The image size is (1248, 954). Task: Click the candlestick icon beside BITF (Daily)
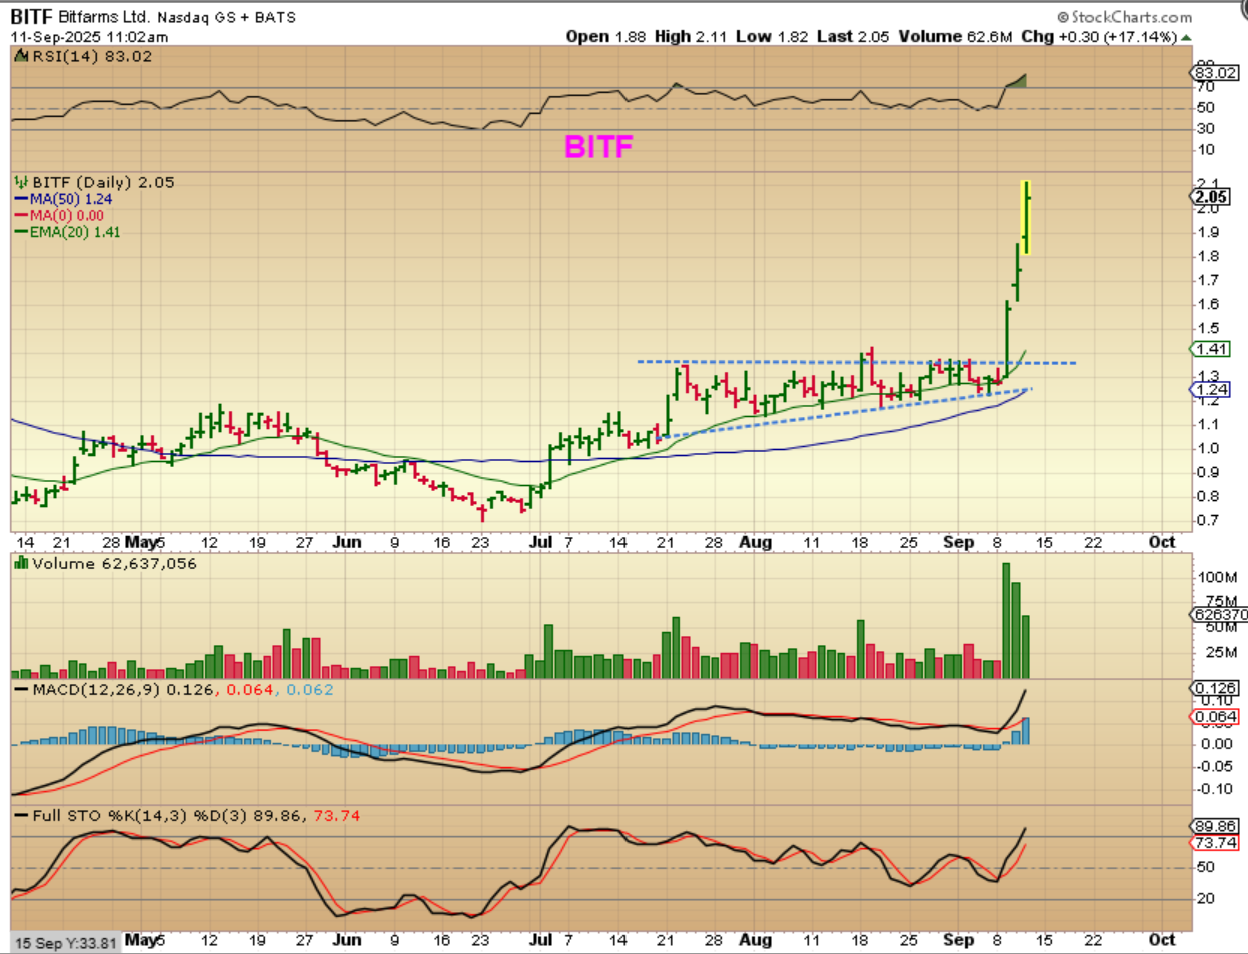21,182
